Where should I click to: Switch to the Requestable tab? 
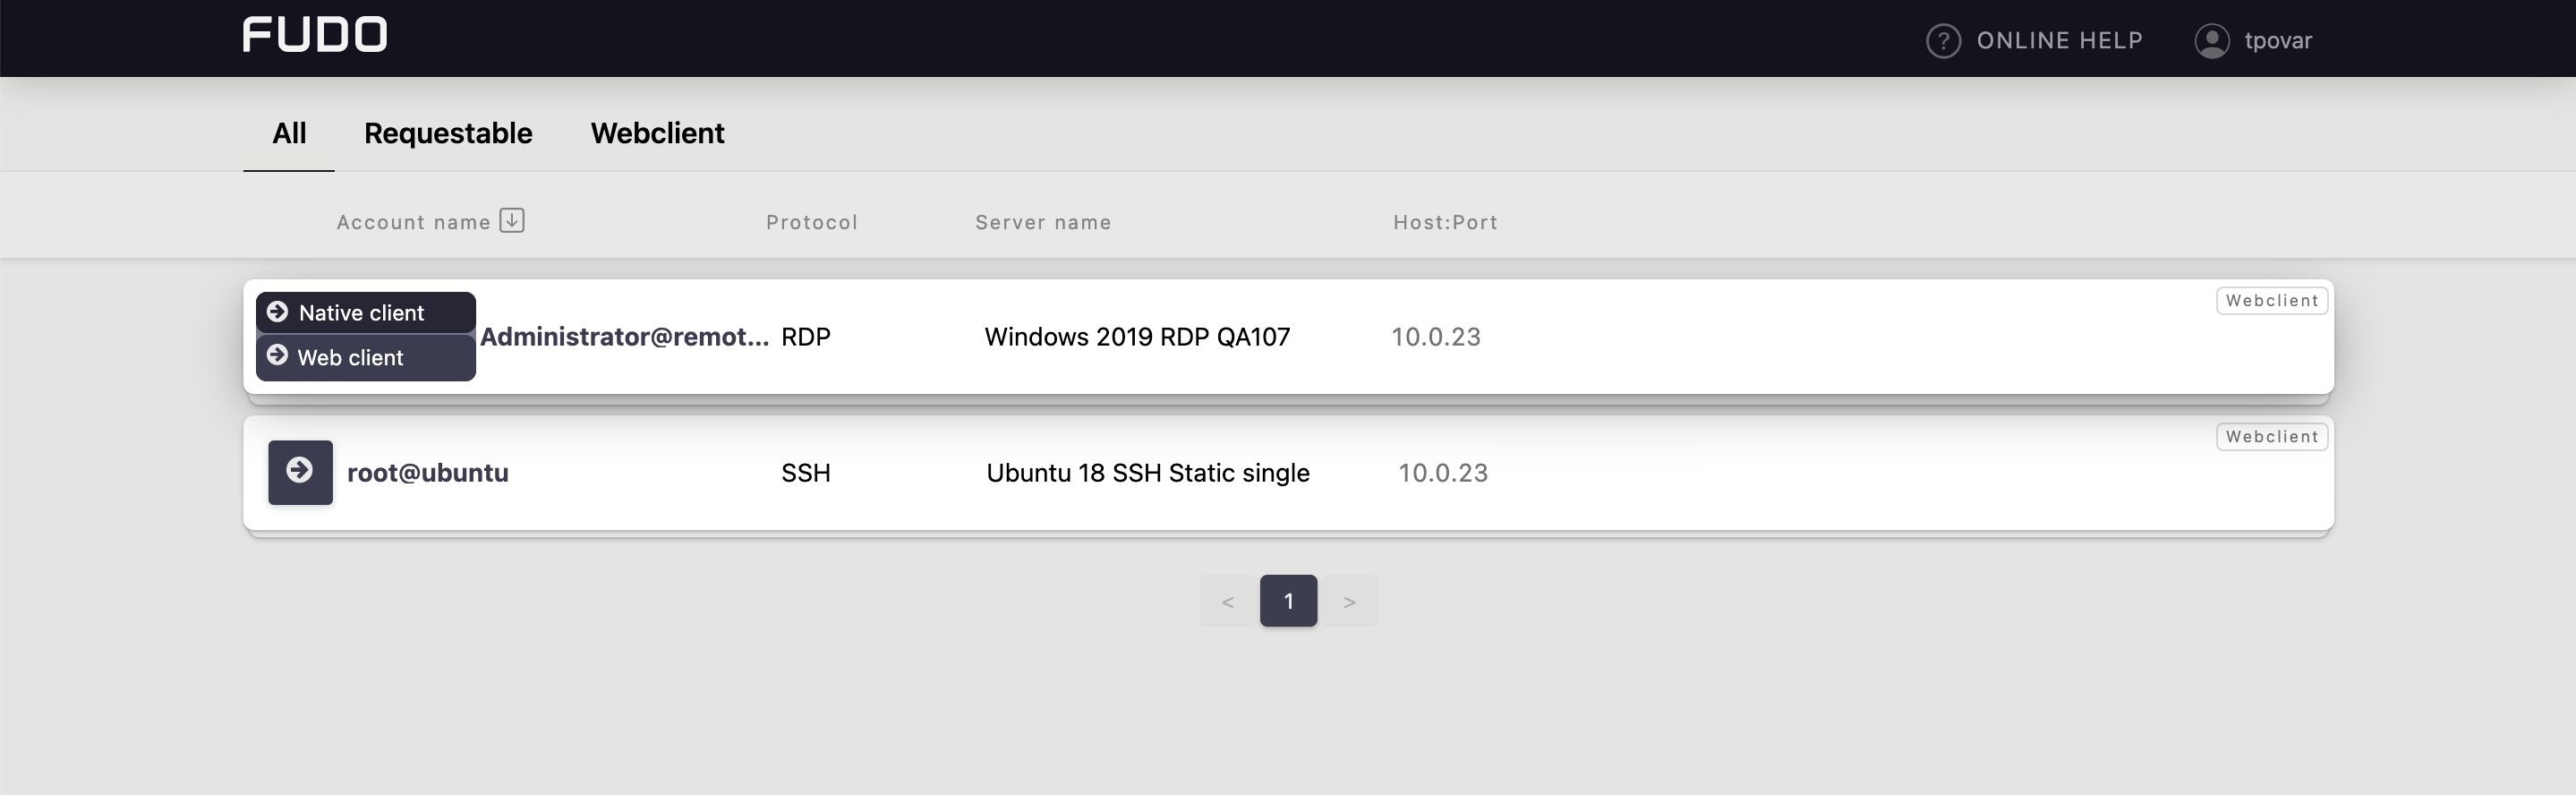pyautogui.click(x=448, y=133)
